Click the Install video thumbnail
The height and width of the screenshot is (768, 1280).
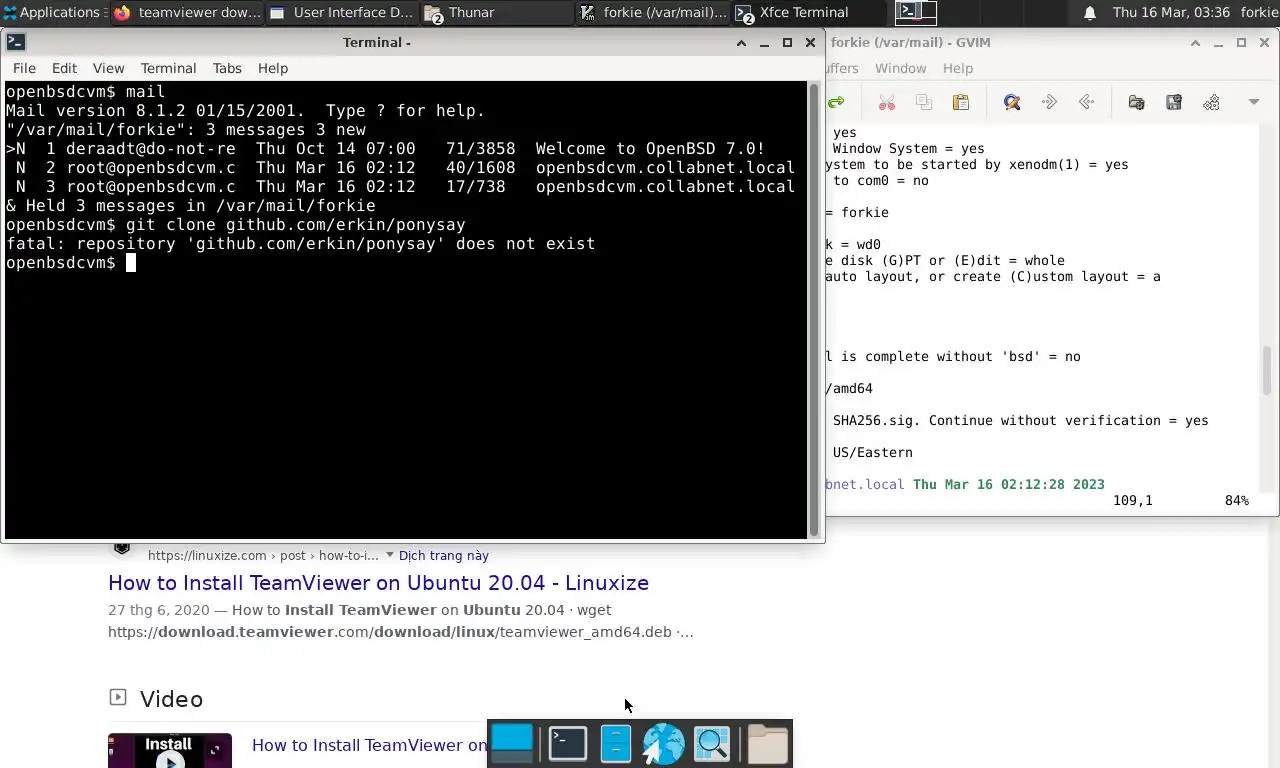(x=170, y=751)
